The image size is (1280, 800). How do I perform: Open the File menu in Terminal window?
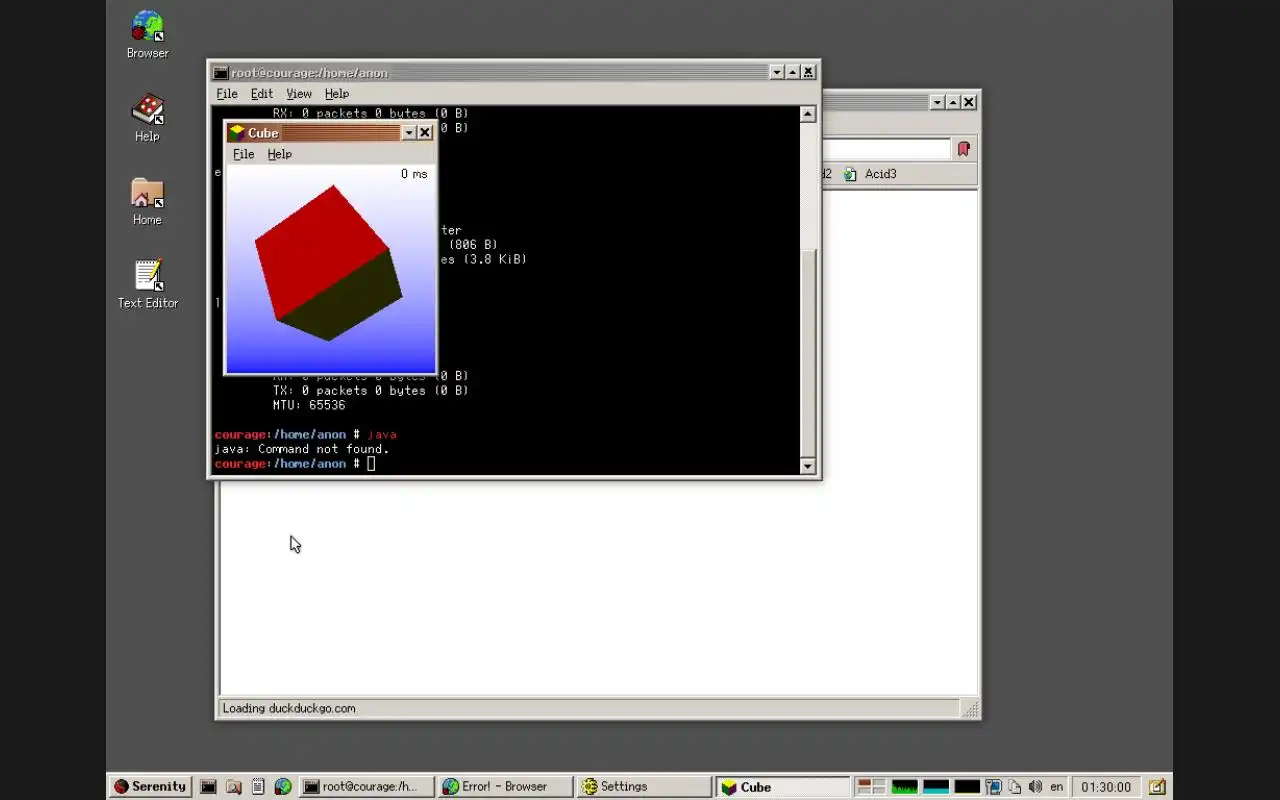227,93
